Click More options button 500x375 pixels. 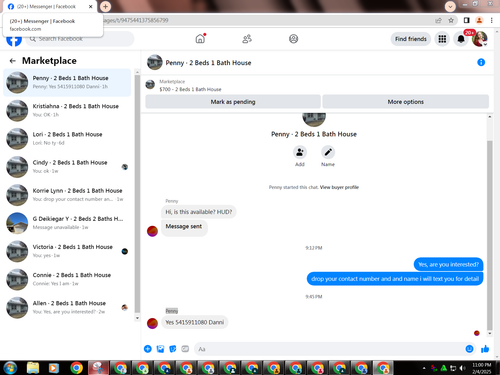(x=405, y=102)
